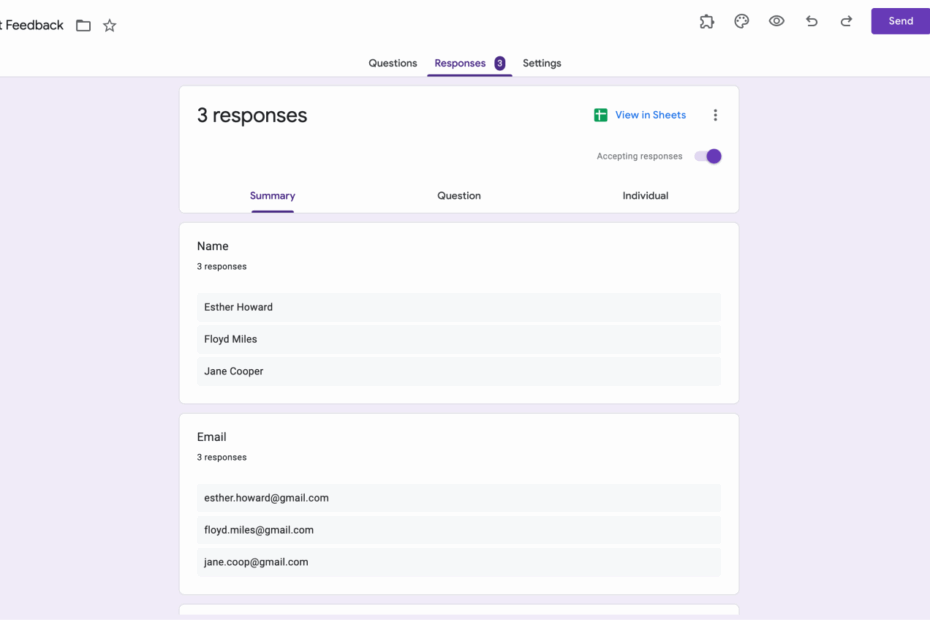Click the Summary tab
The width and height of the screenshot is (930, 620).
click(x=272, y=195)
